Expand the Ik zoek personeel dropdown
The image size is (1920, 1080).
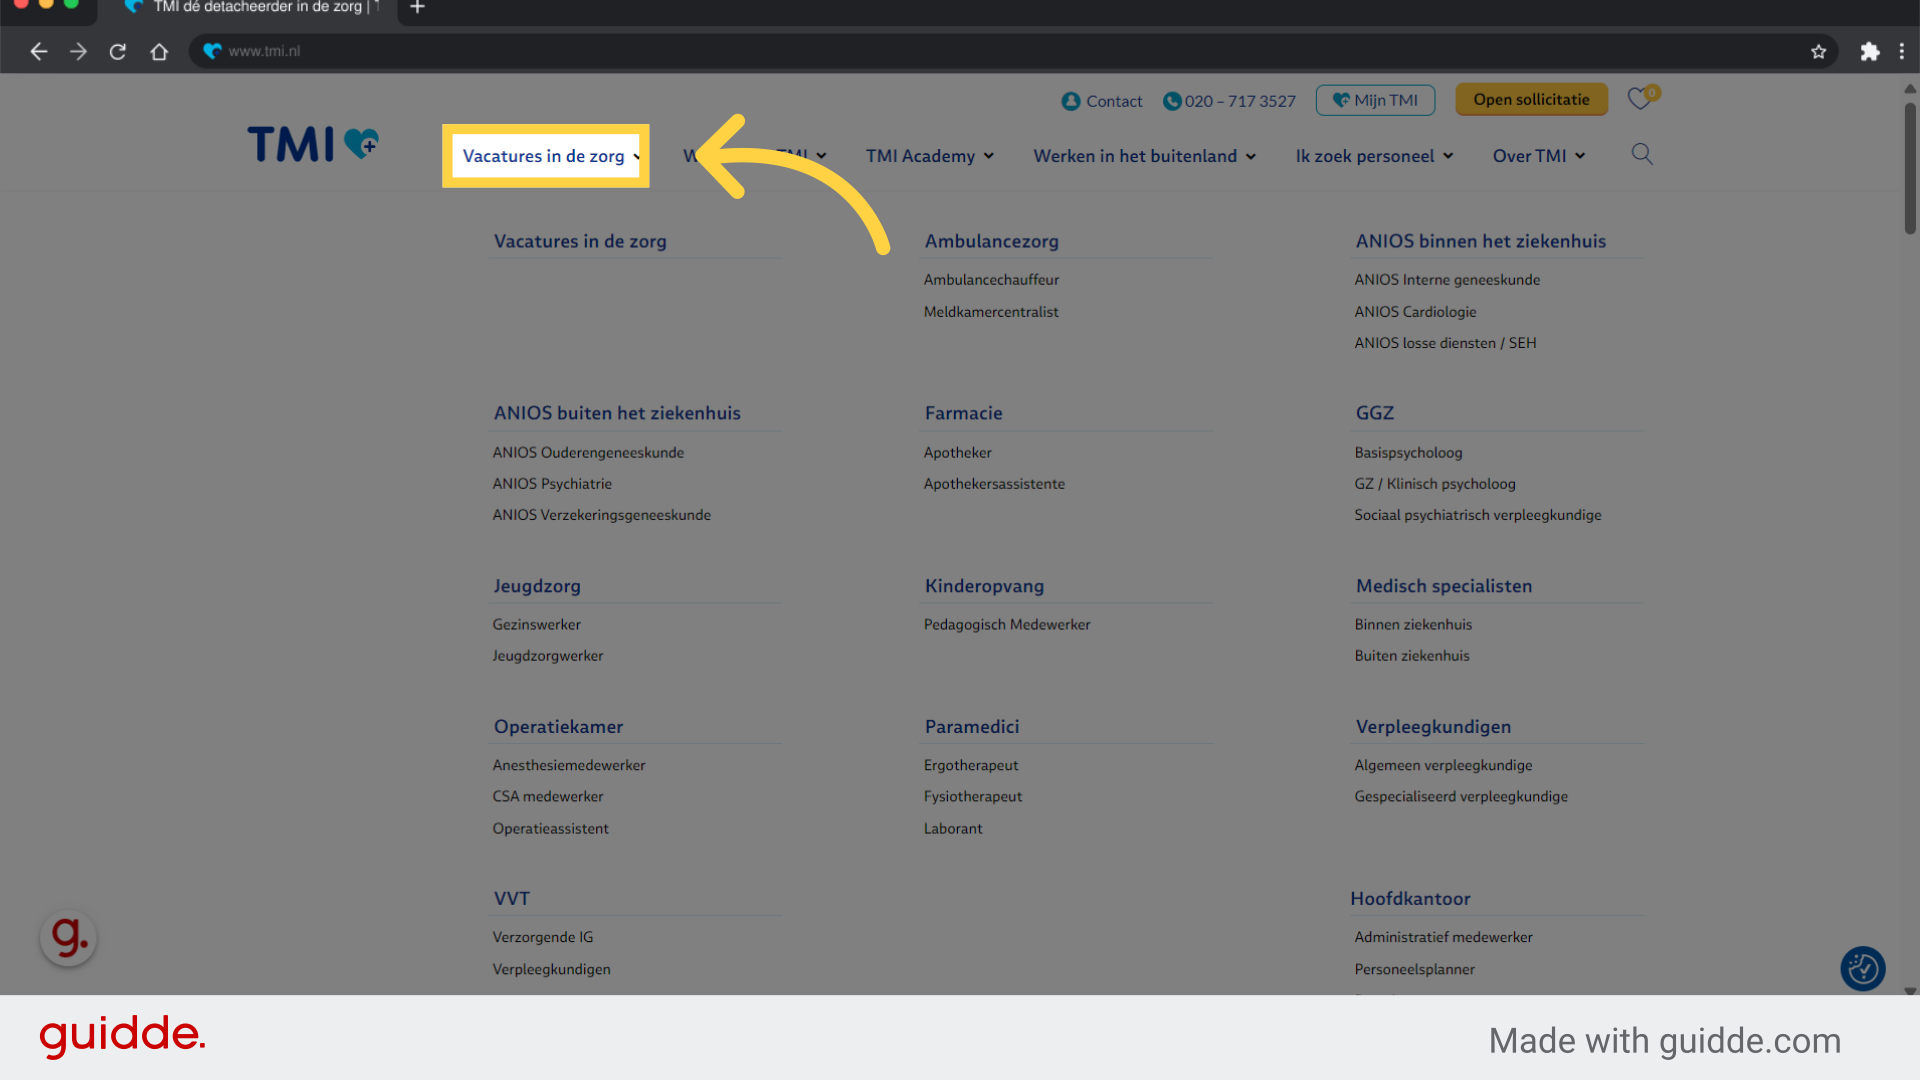coord(1375,156)
